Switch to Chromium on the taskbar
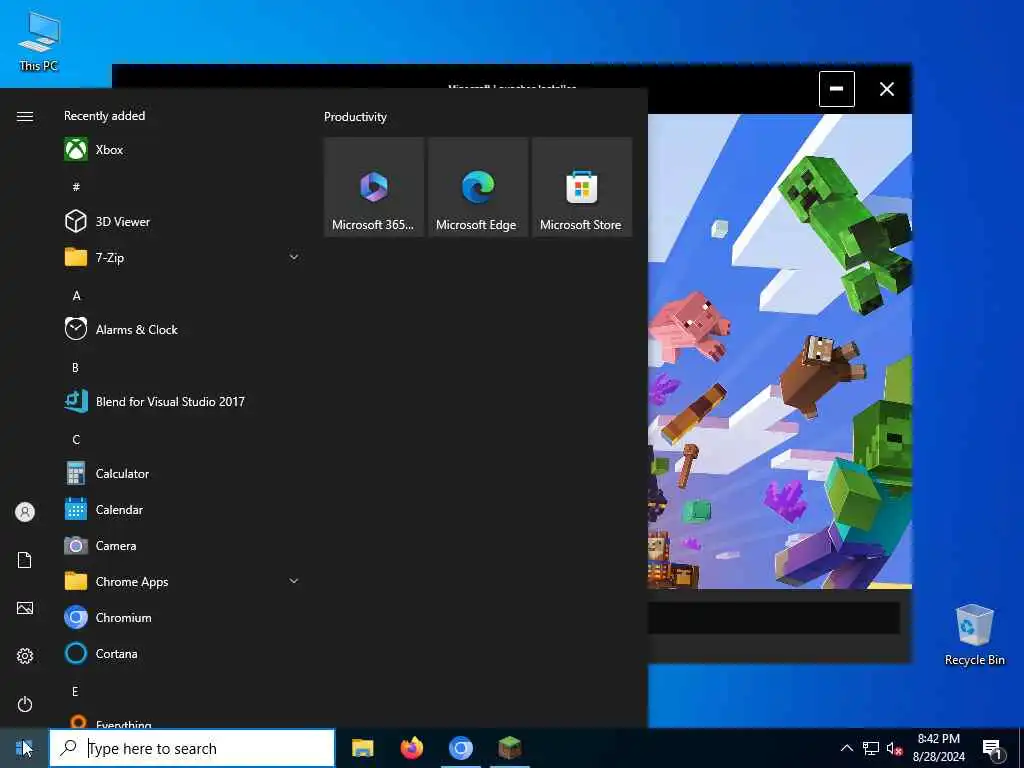 (460, 748)
